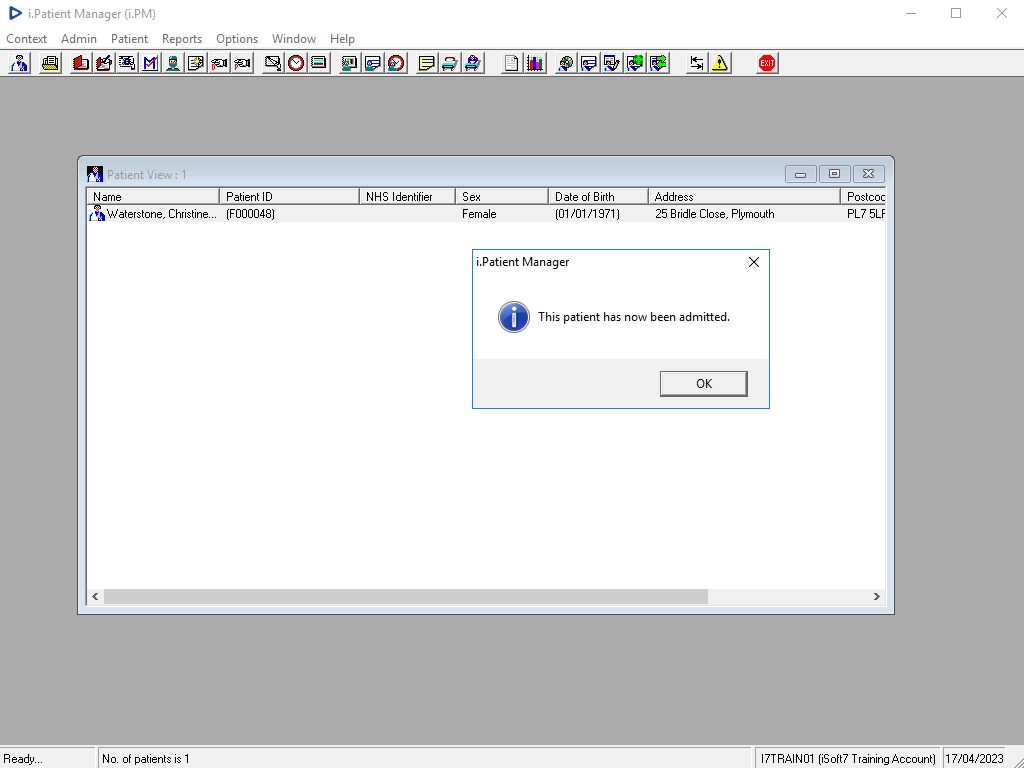
Task: Open the Admin menu
Action: [78, 39]
